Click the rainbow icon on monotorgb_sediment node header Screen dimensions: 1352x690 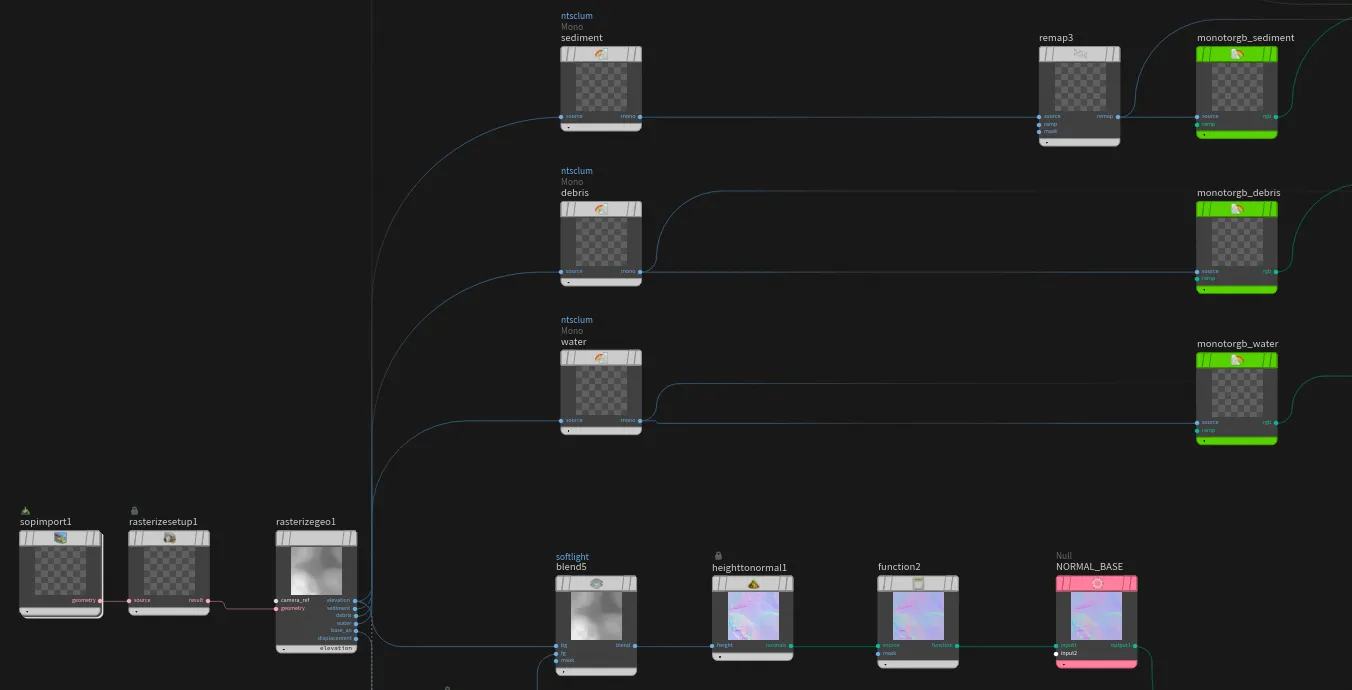tap(1237, 53)
